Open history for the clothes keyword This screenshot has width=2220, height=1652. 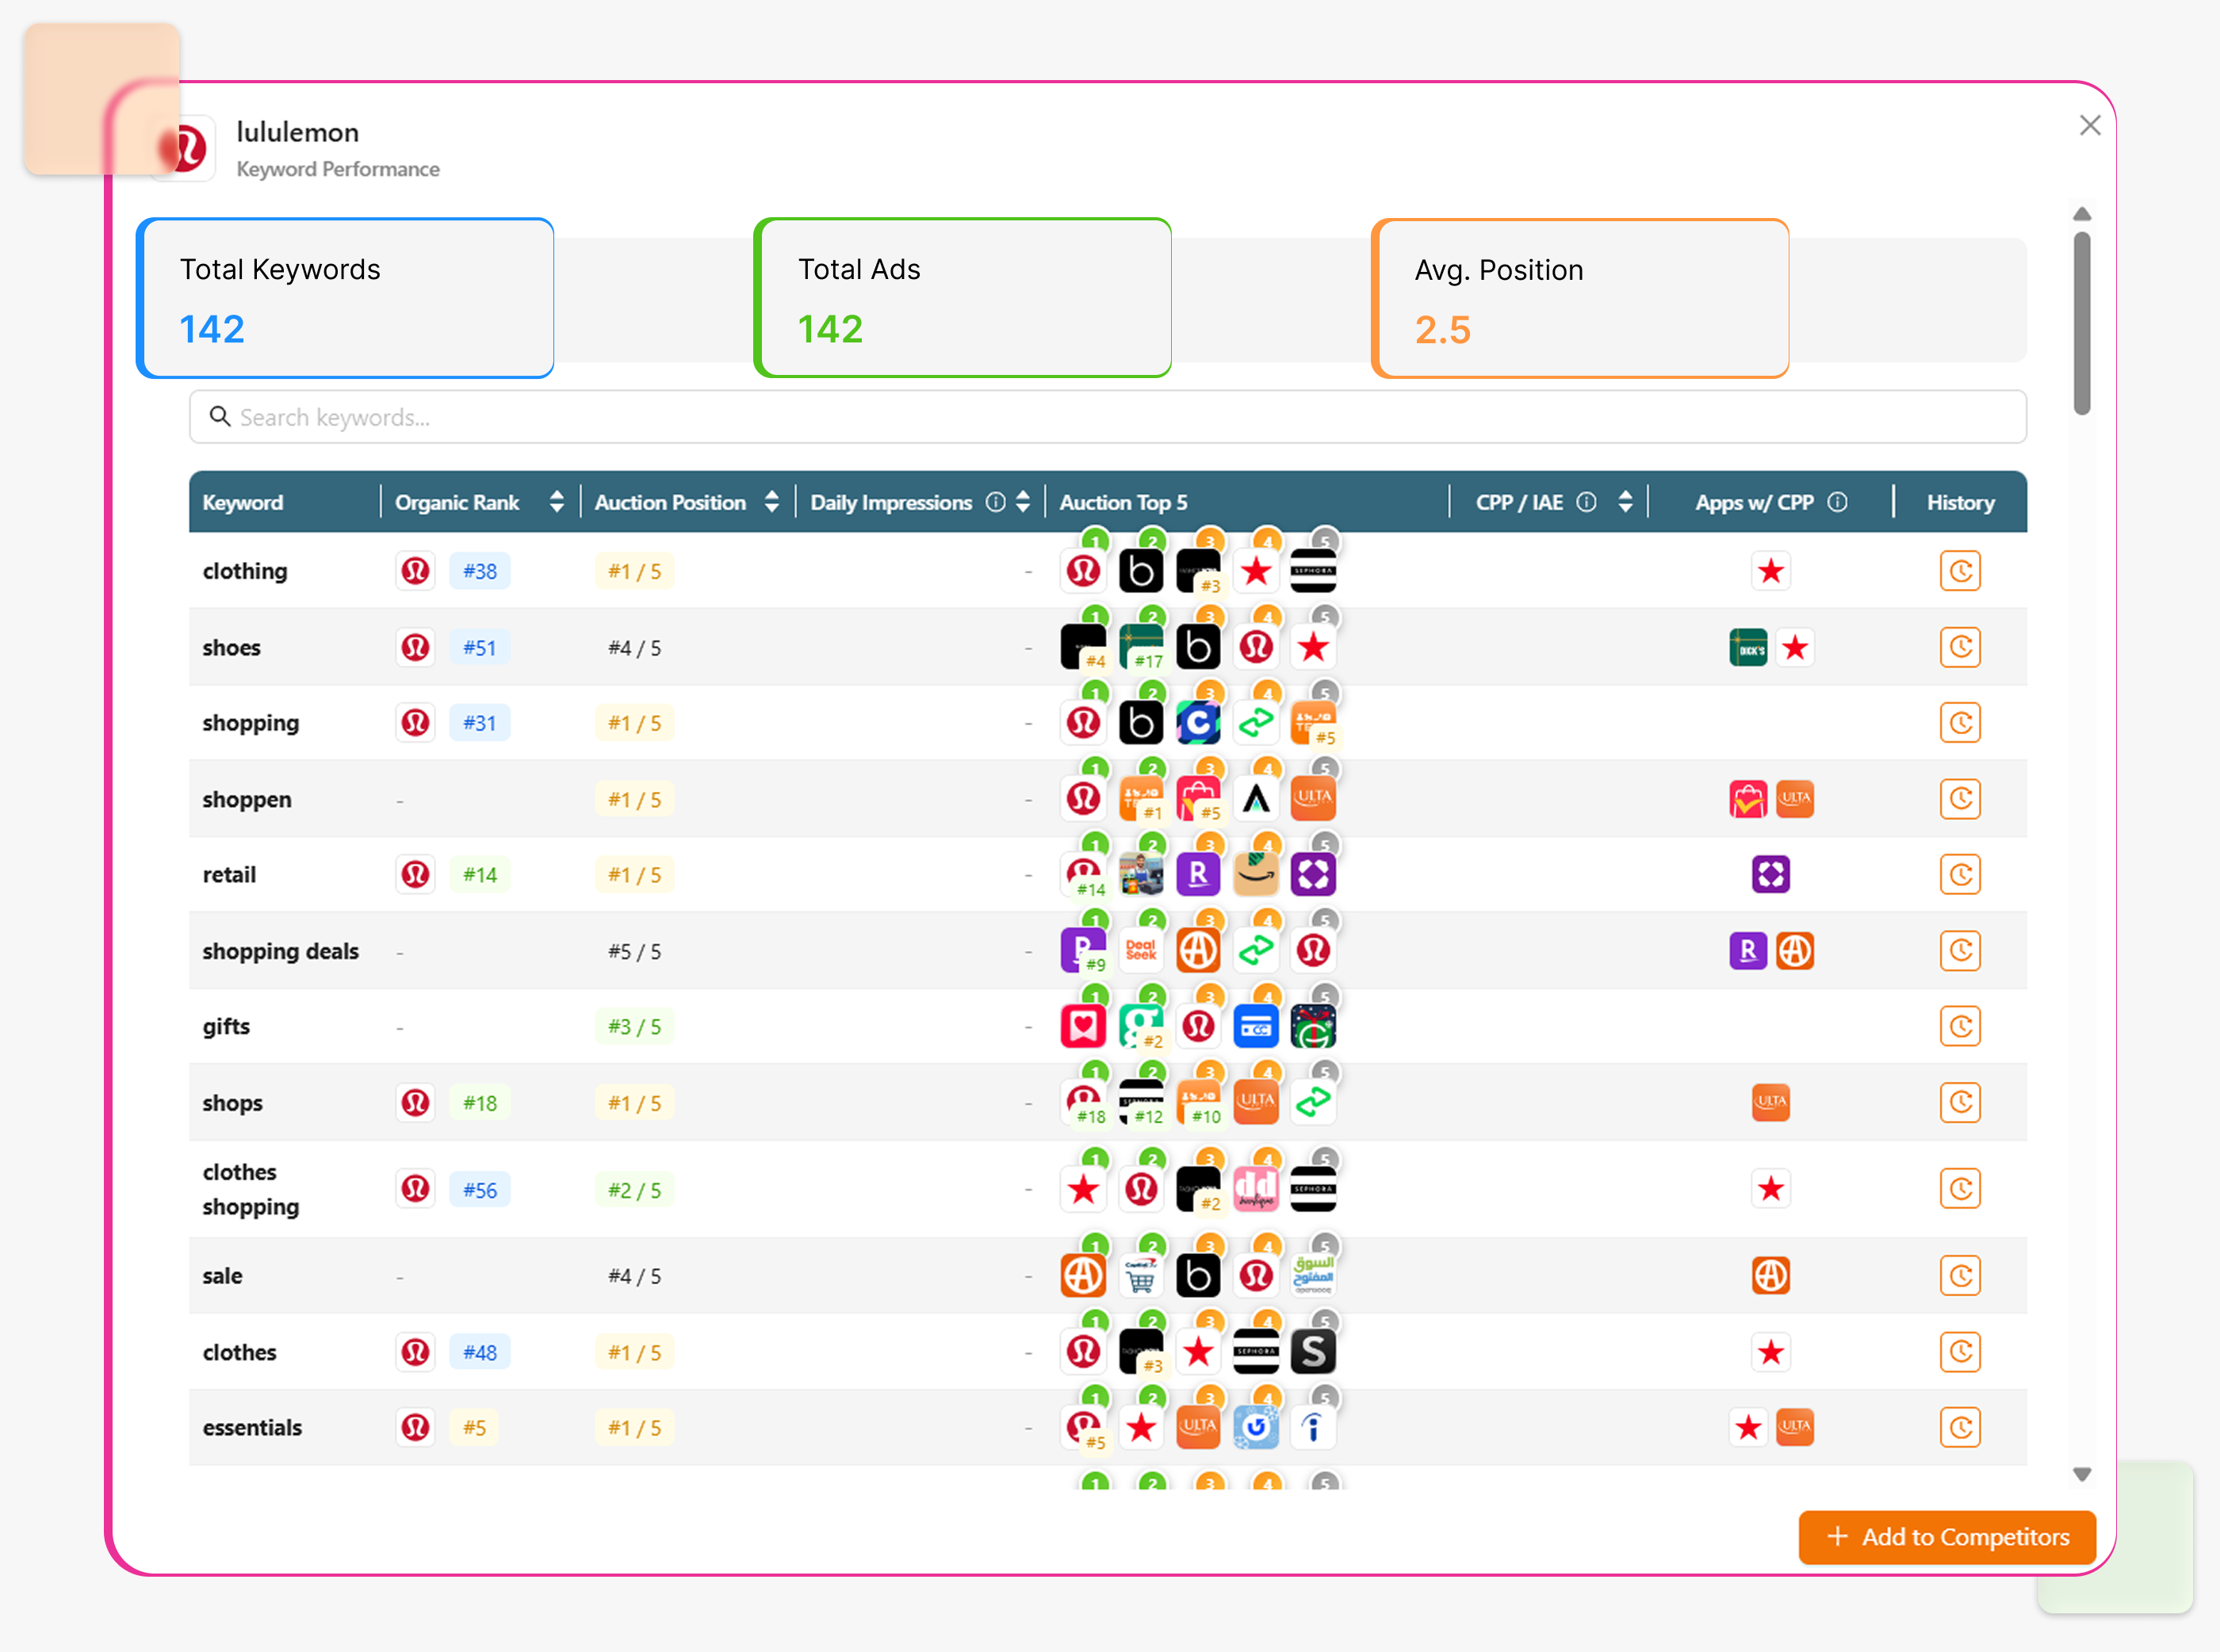(x=1960, y=1352)
